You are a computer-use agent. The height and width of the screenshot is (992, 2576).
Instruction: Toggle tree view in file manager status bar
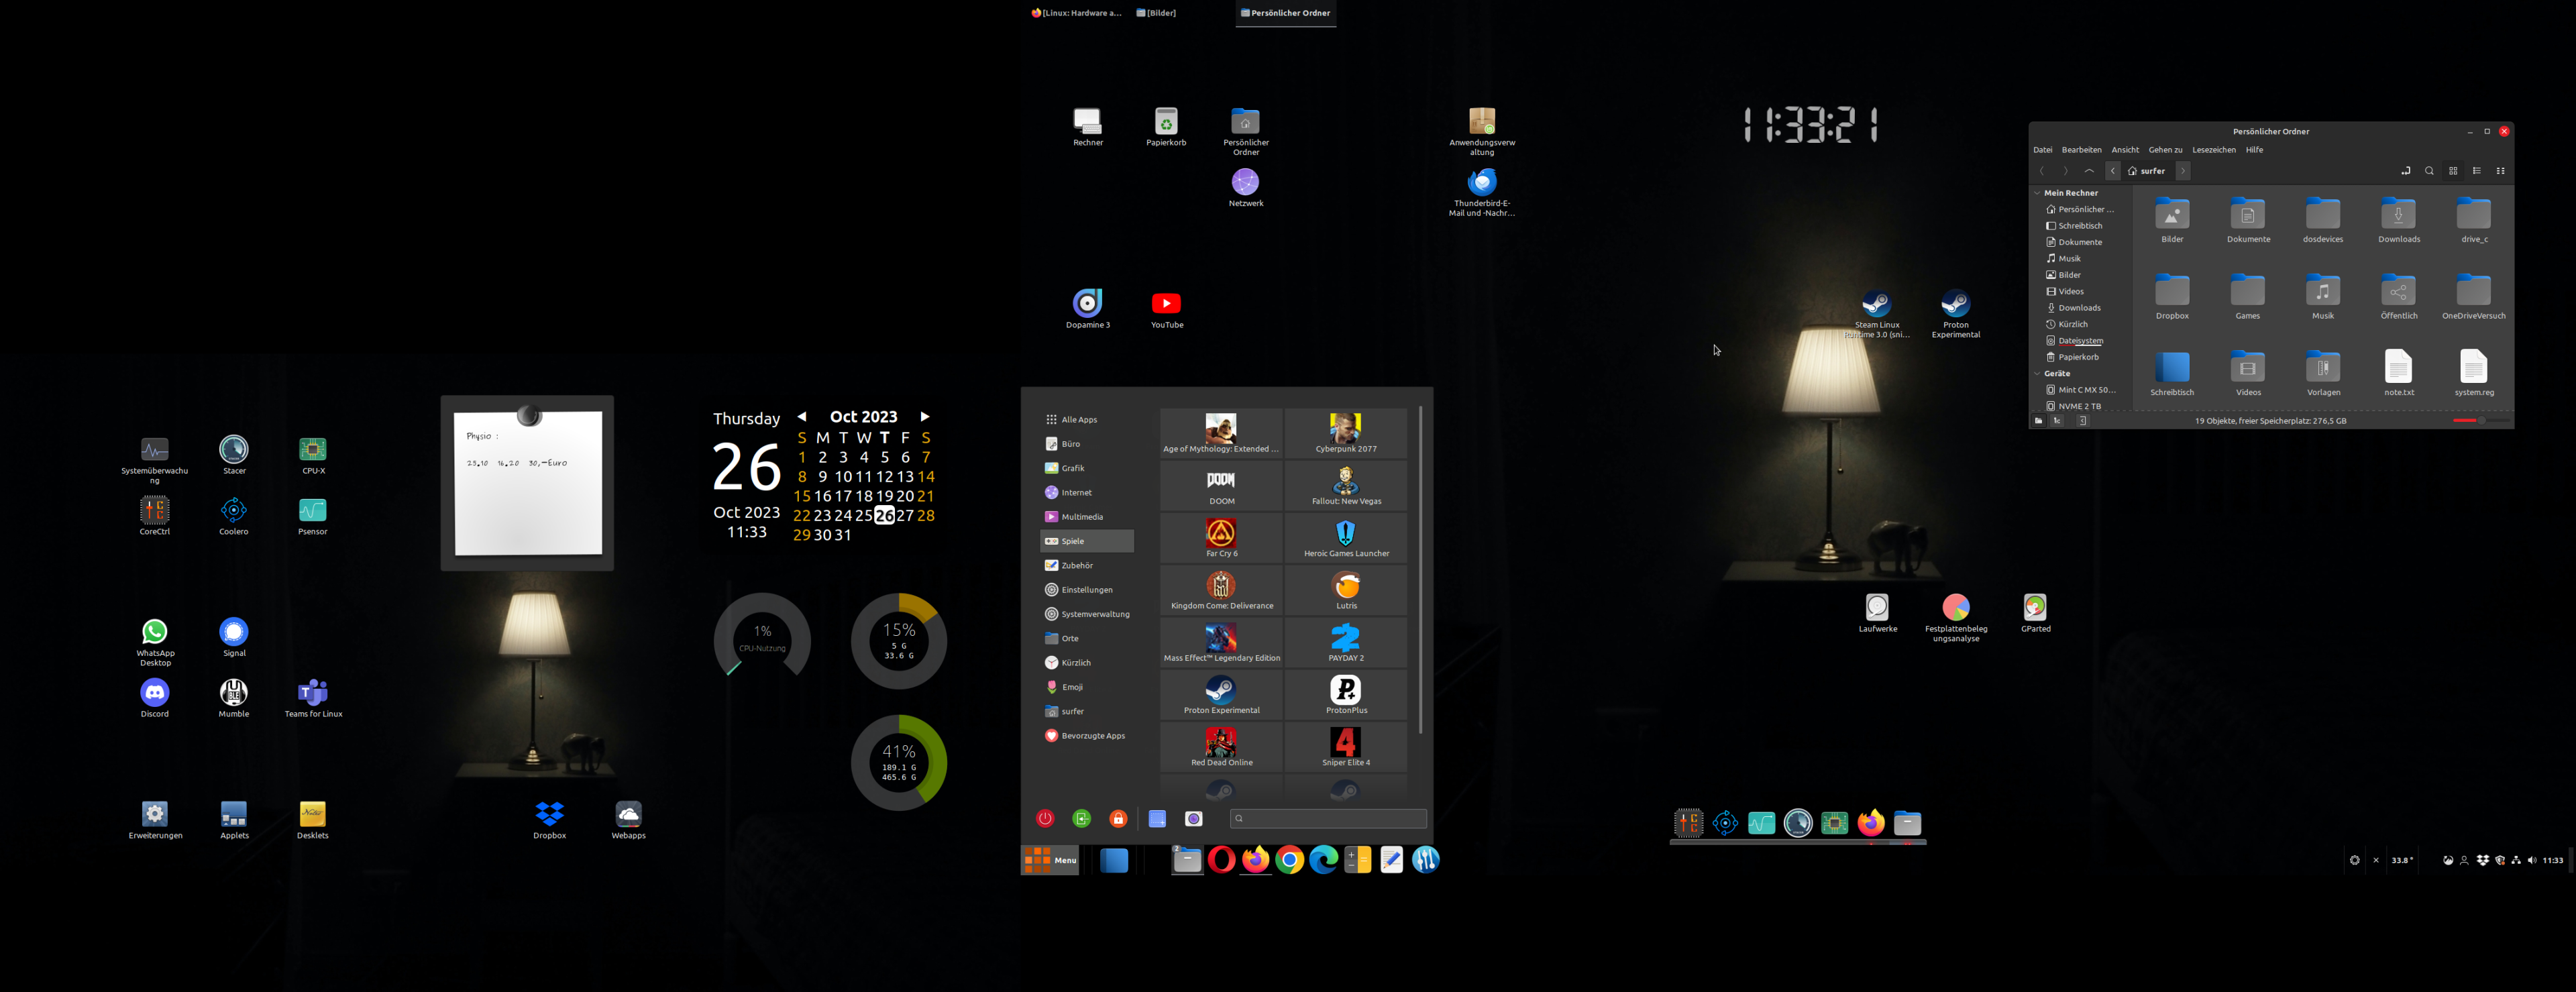(x=2057, y=421)
